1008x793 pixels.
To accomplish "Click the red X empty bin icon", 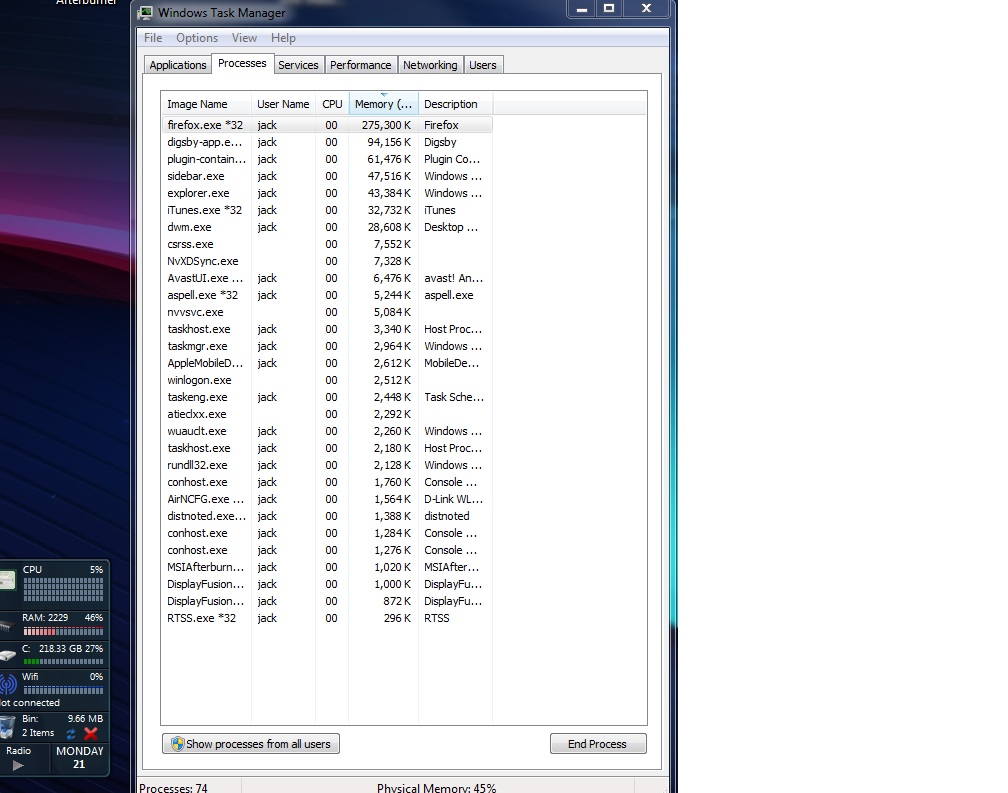I will point(91,734).
